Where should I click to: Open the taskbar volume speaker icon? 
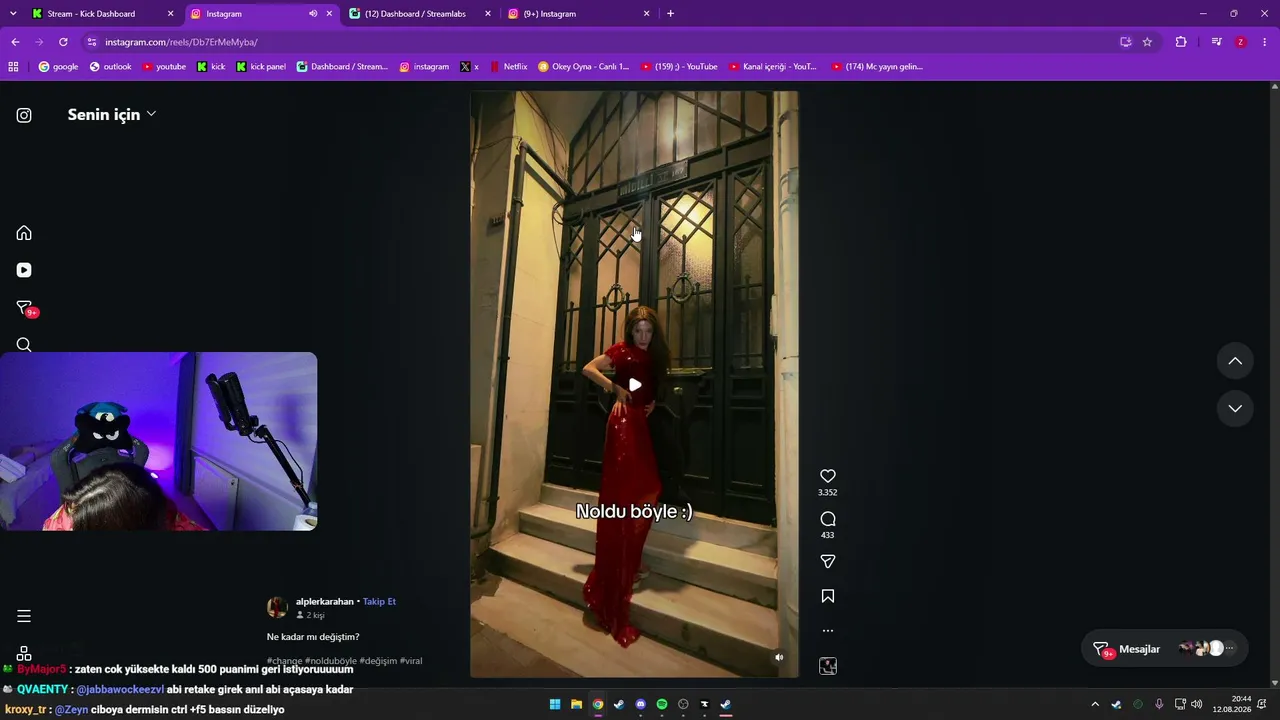(x=1197, y=705)
